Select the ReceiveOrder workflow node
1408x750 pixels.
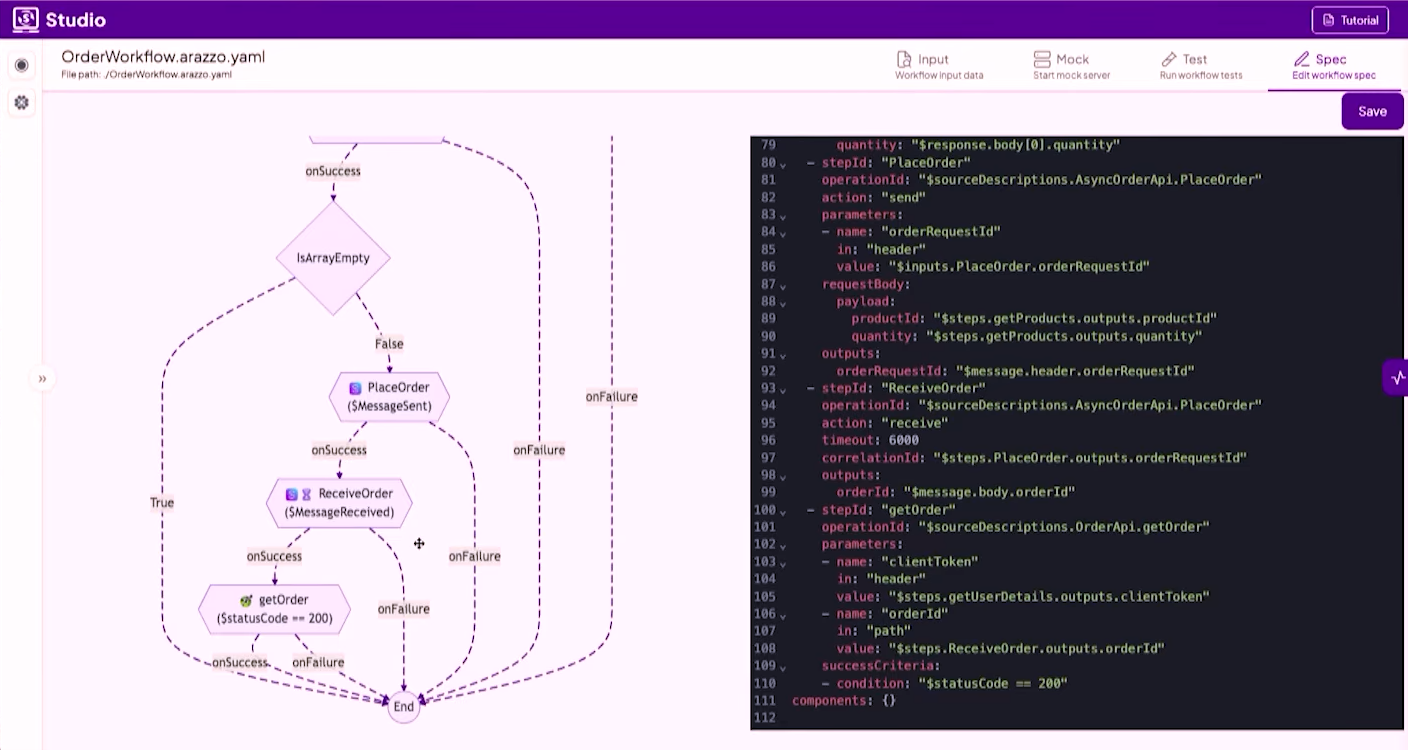pyautogui.click(x=339, y=502)
